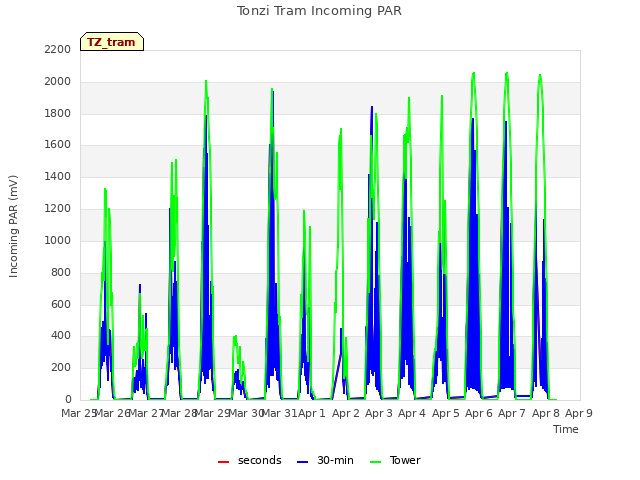Viewport: 640px width, 480px height.
Task: Click the 1000 y-axis tick label
Action: [58, 240]
